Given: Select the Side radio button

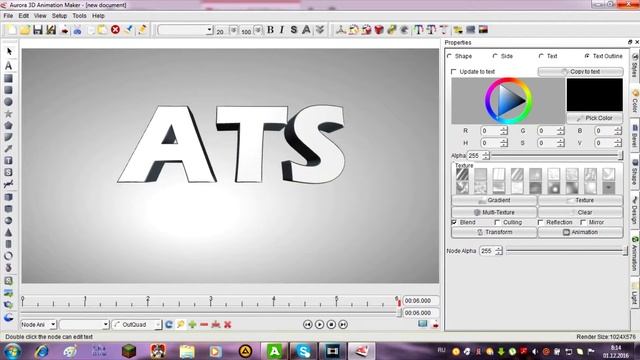Looking at the screenshot, I should pos(495,56).
